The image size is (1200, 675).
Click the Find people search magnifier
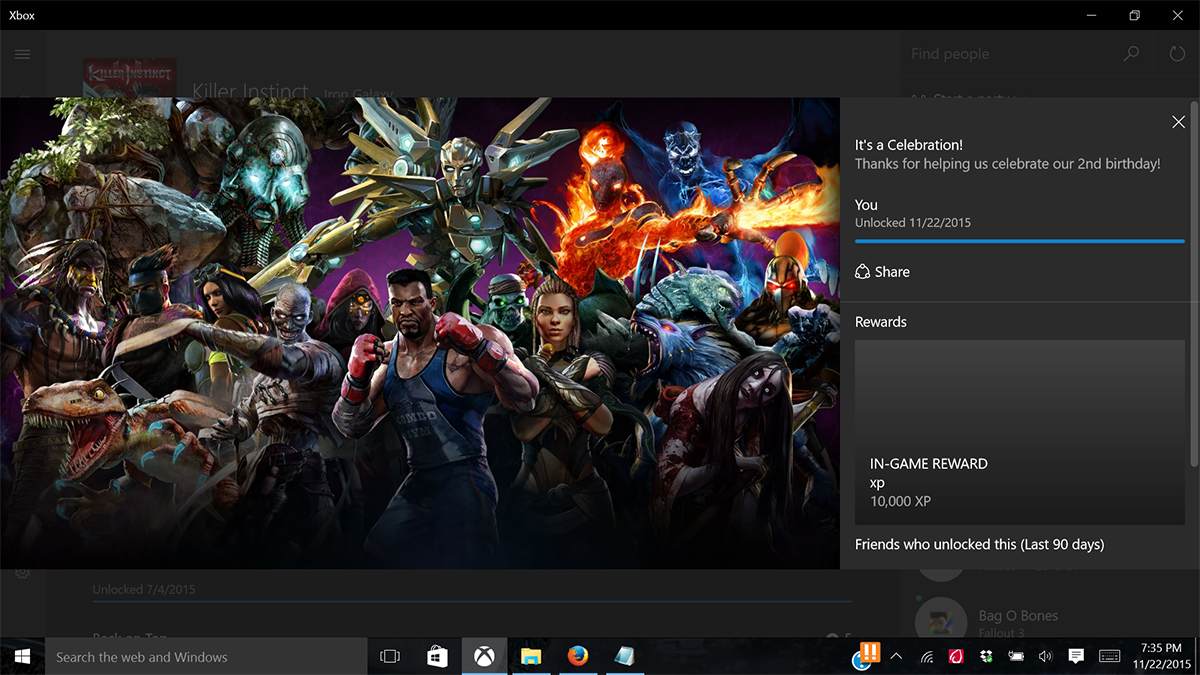pyautogui.click(x=1131, y=54)
